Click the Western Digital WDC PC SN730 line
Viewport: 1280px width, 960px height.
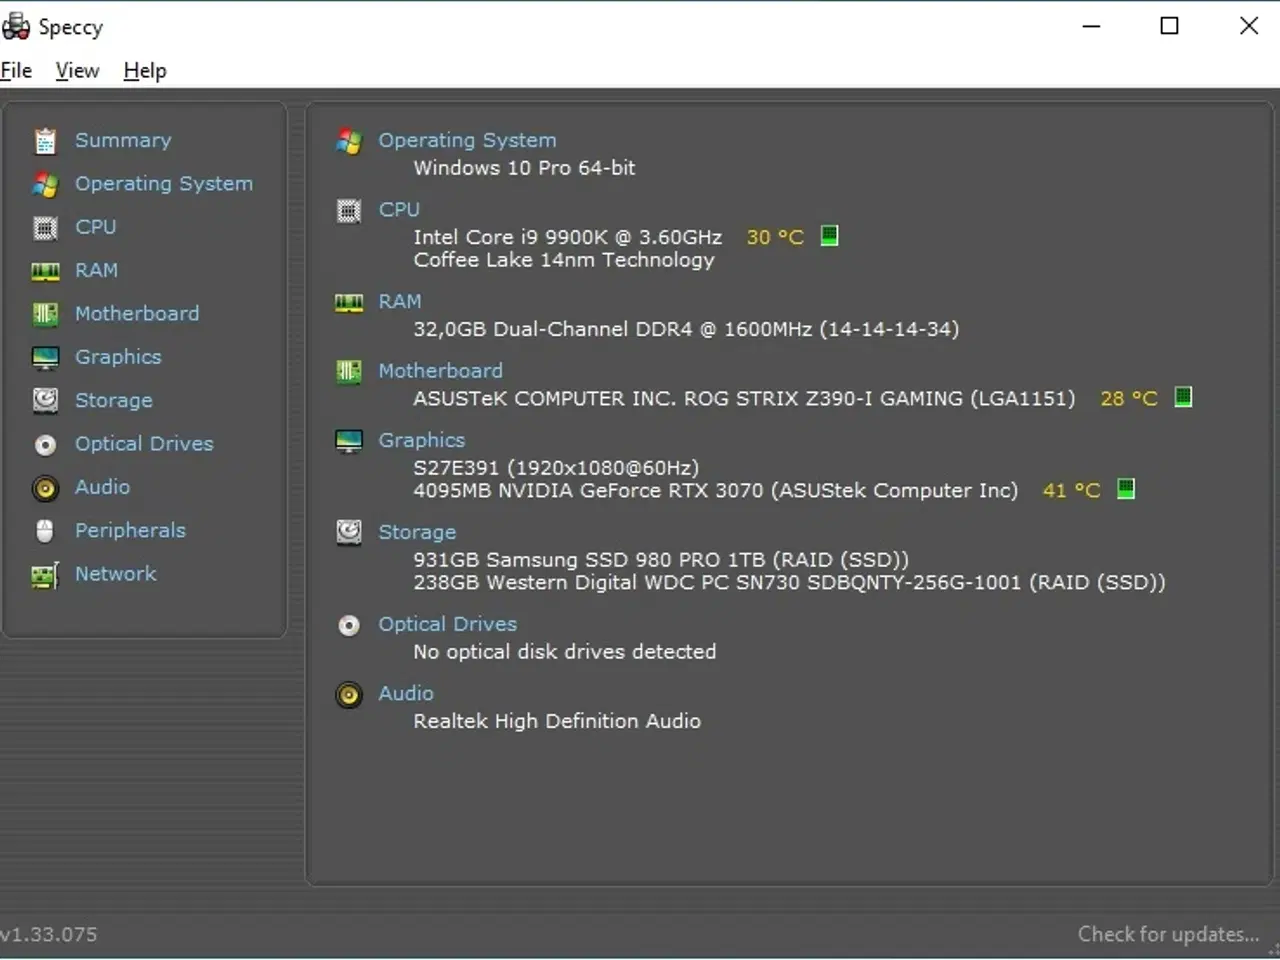coord(789,582)
